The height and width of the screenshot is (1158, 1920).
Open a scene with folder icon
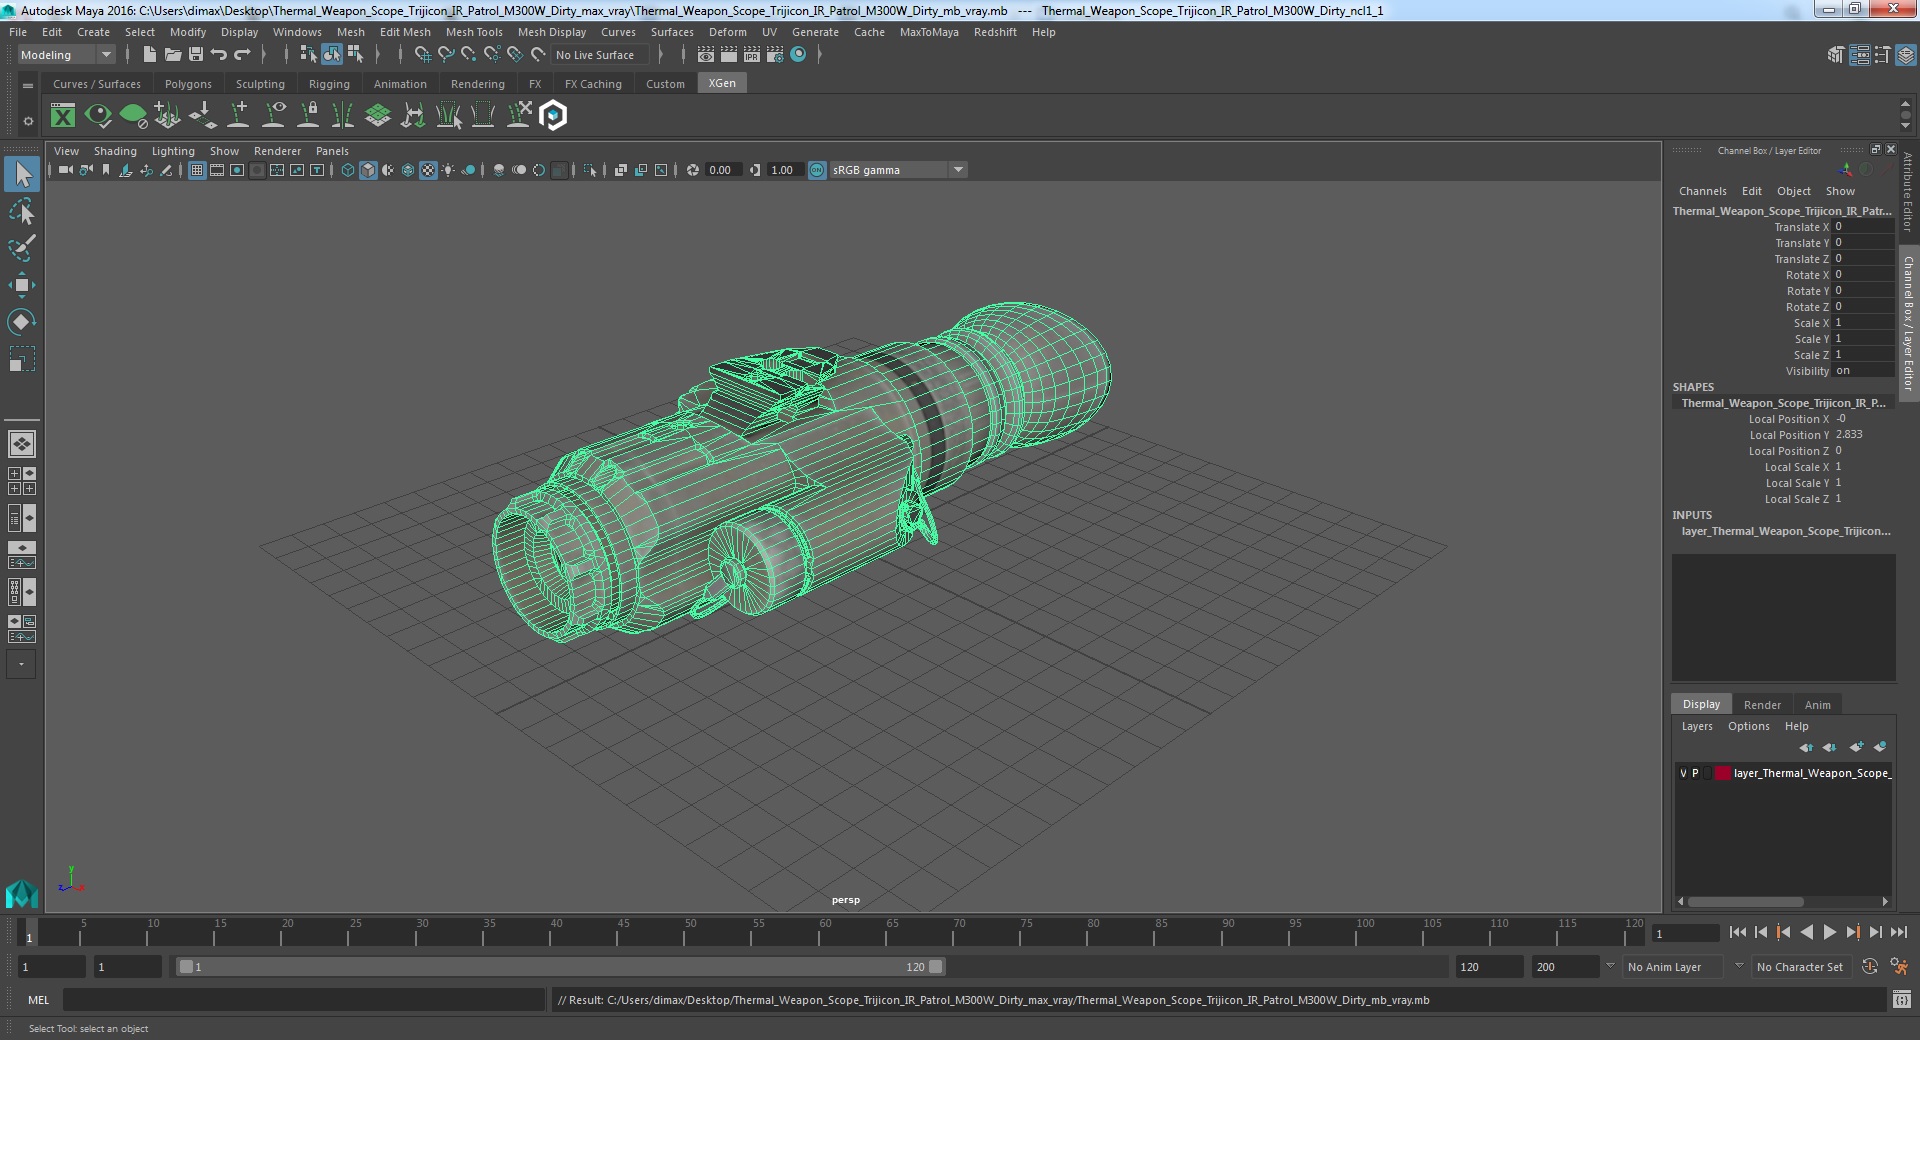click(173, 55)
